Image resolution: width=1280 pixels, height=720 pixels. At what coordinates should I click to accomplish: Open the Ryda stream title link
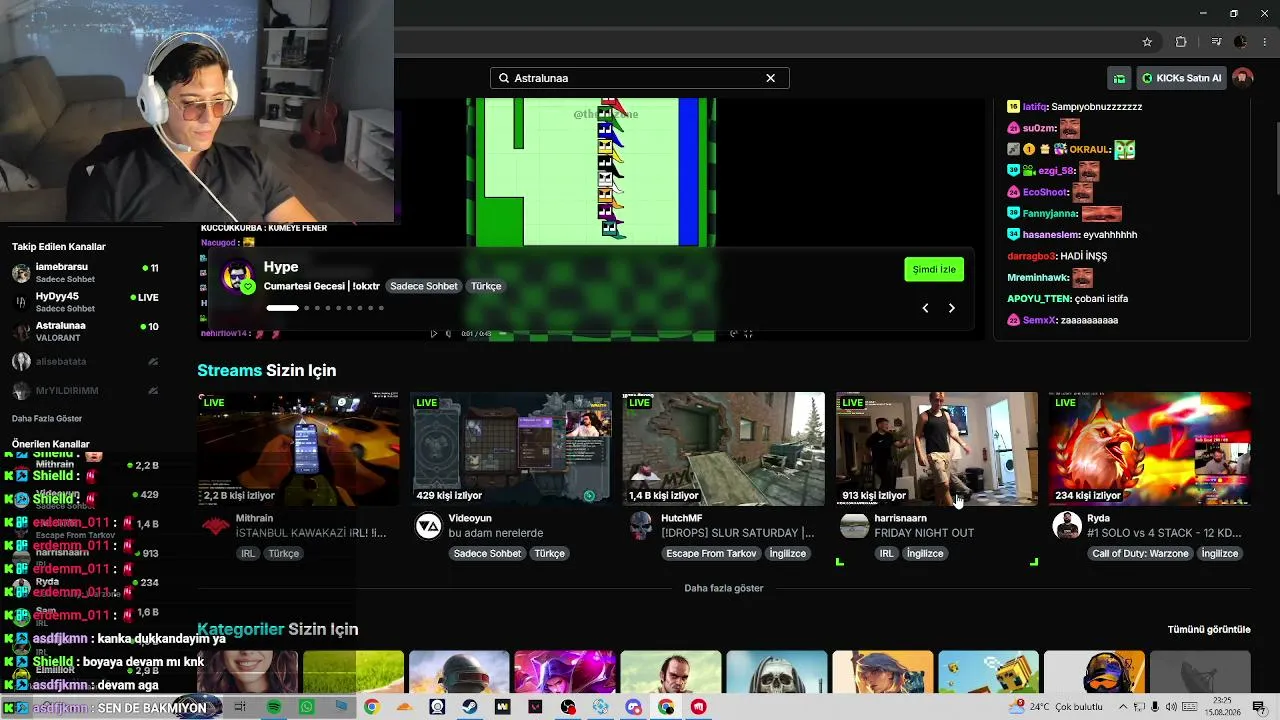click(1164, 533)
